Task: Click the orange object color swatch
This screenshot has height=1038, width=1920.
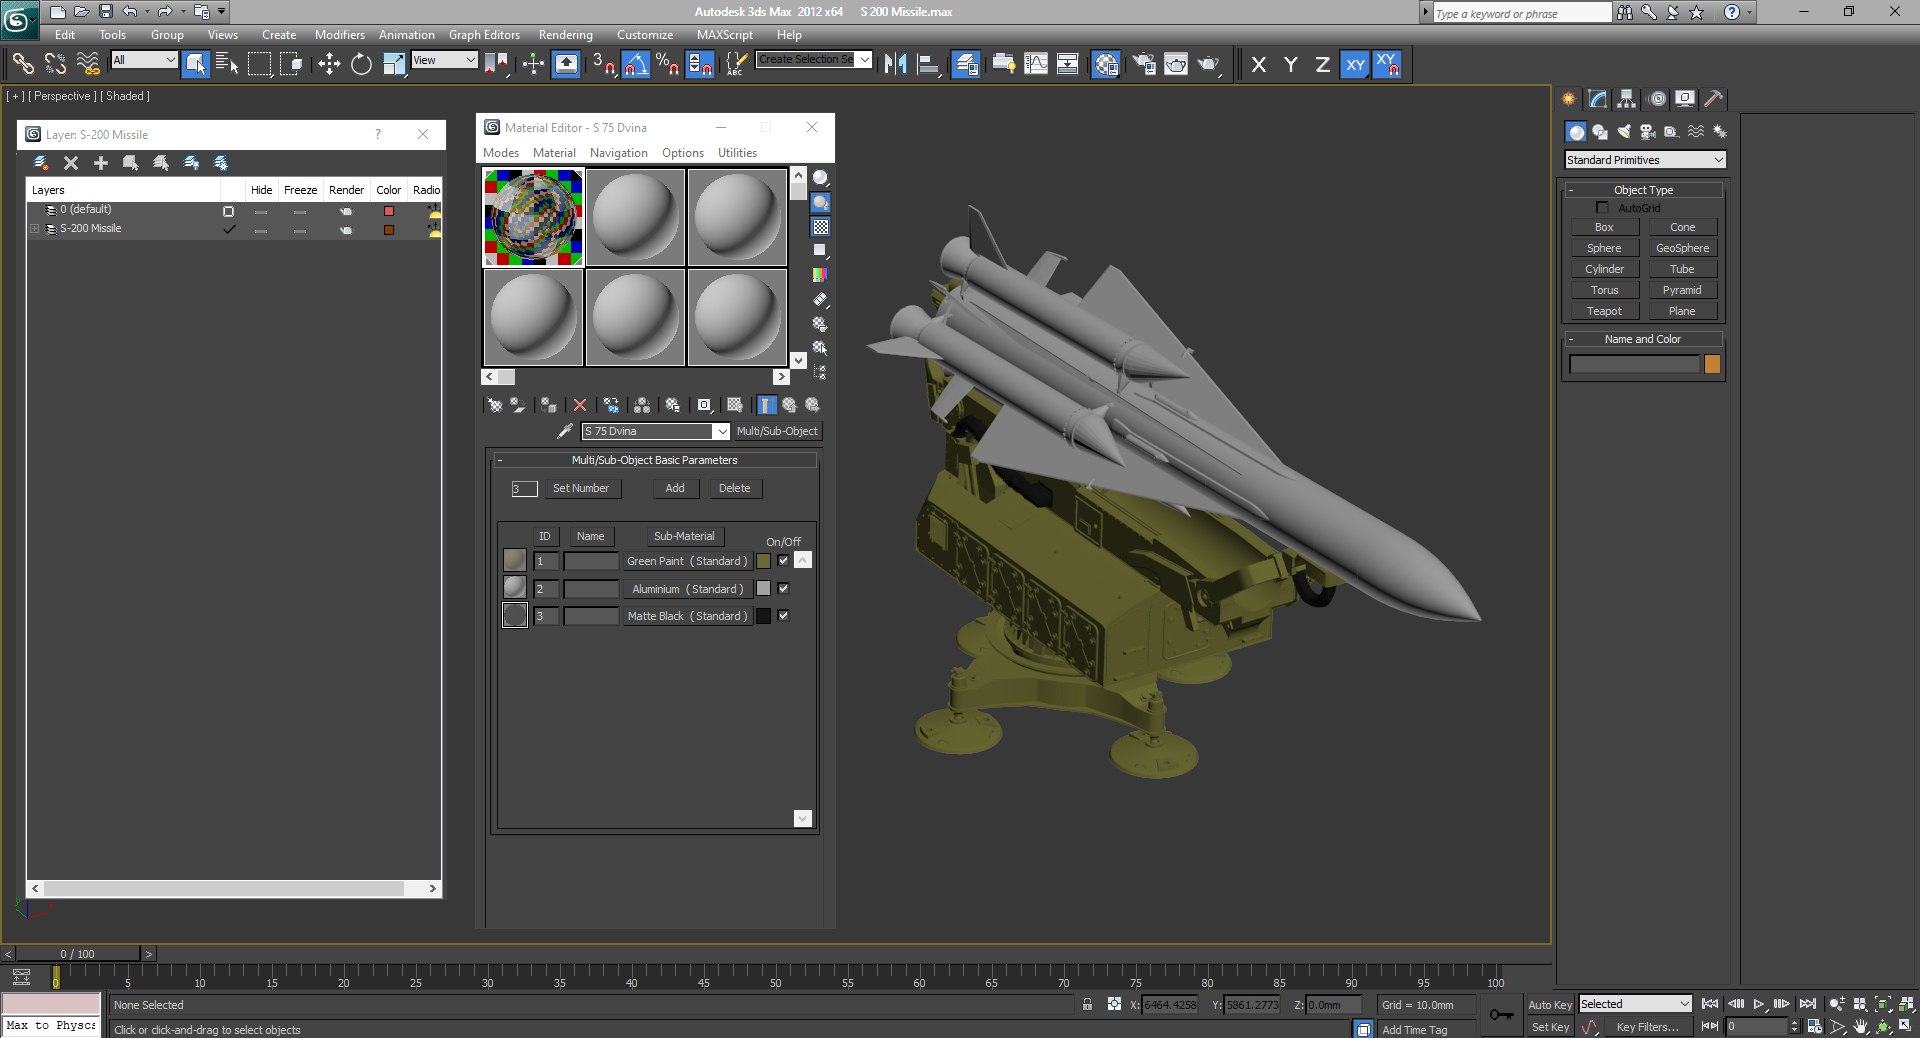Action: pyautogui.click(x=1712, y=364)
